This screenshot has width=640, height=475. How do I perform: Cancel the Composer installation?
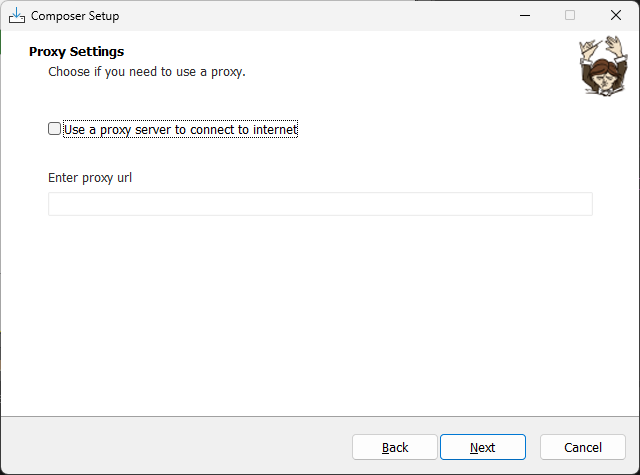click(x=583, y=447)
